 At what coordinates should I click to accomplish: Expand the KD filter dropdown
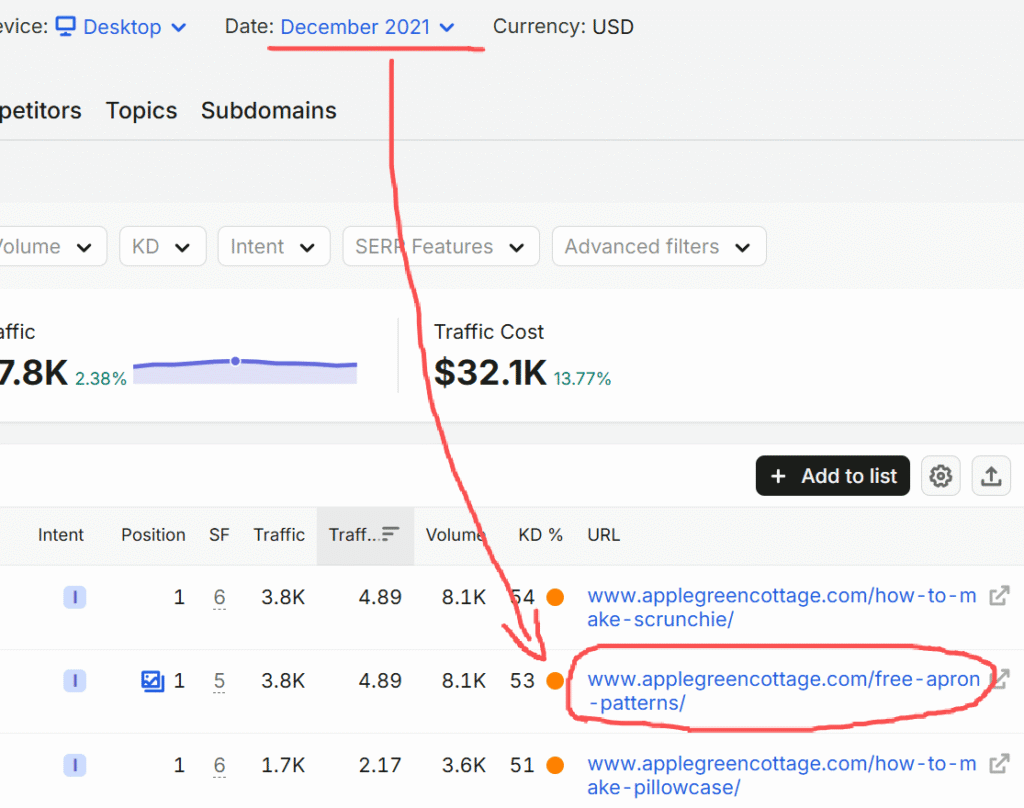coord(163,246)
